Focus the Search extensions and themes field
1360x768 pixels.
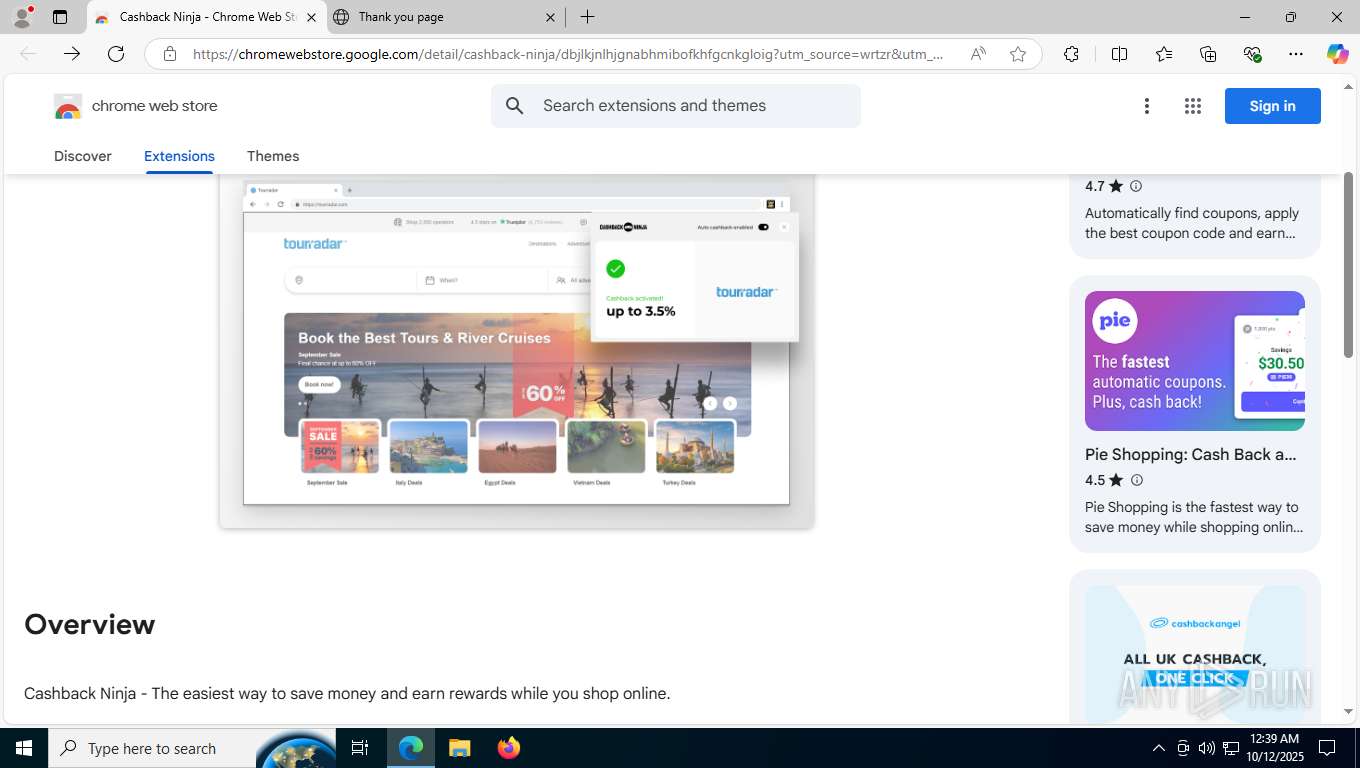(x=676, y=106)
